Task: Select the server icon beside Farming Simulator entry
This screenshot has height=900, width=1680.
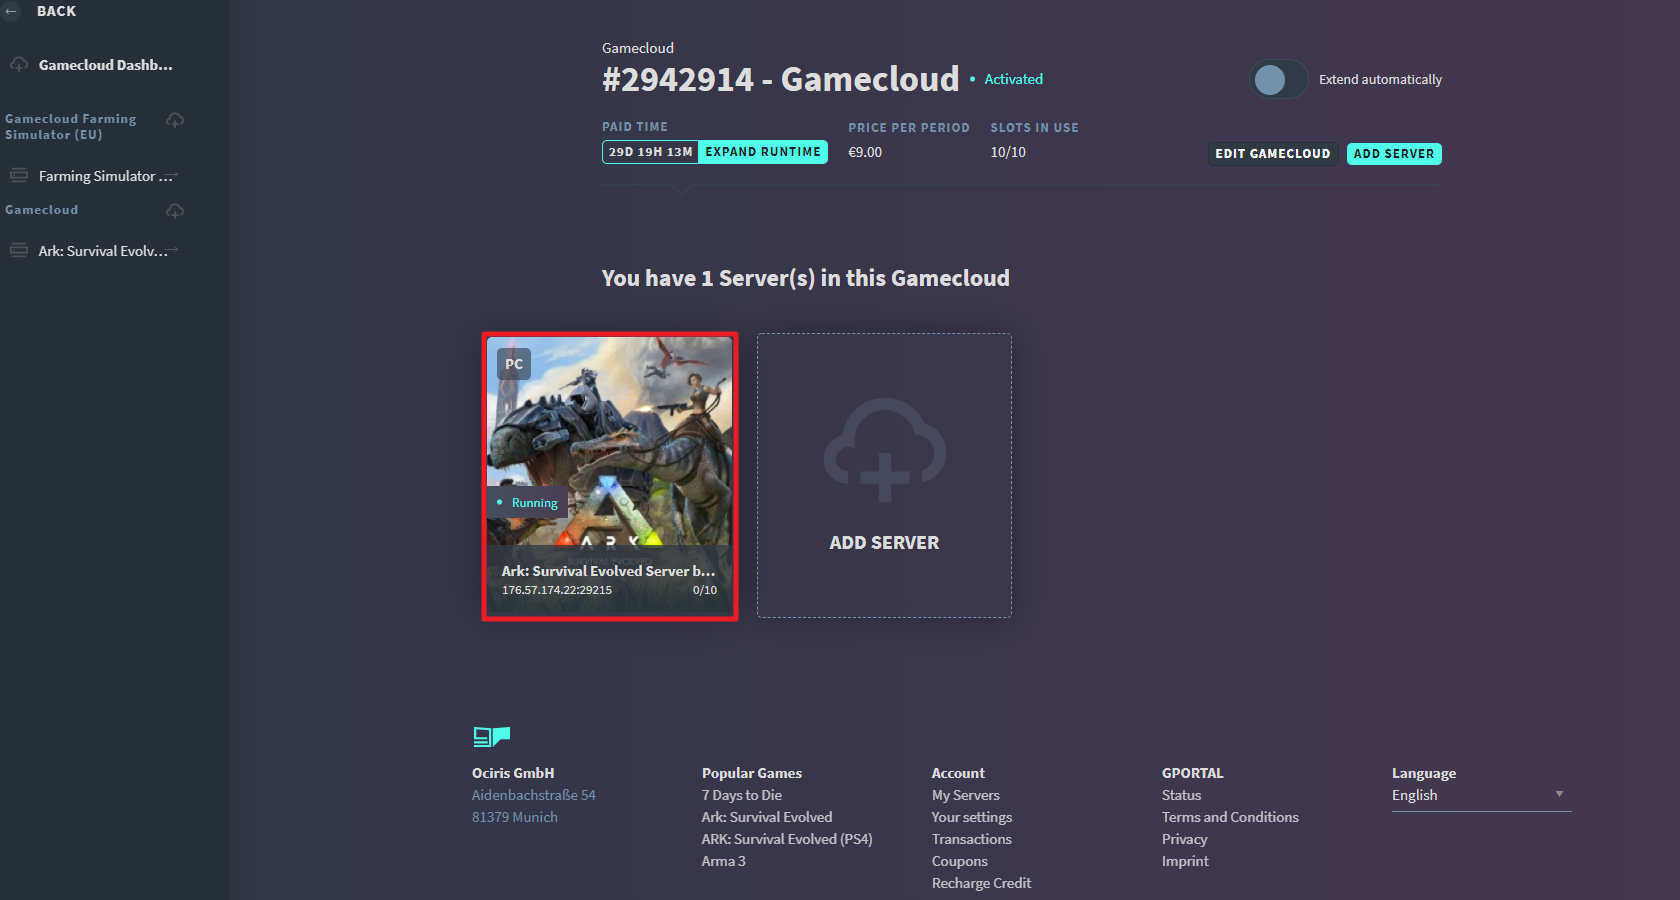Action: [19, 175]
